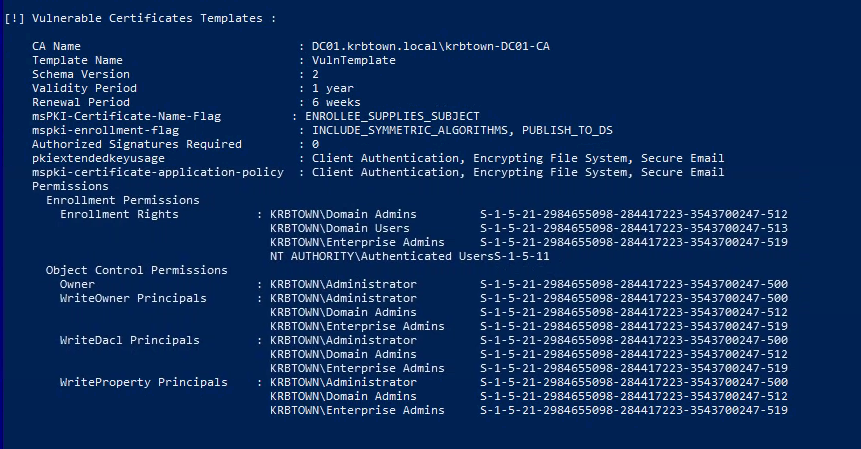Select the Object Control Permissions heading
861x449 pixels.
[136, 270]
